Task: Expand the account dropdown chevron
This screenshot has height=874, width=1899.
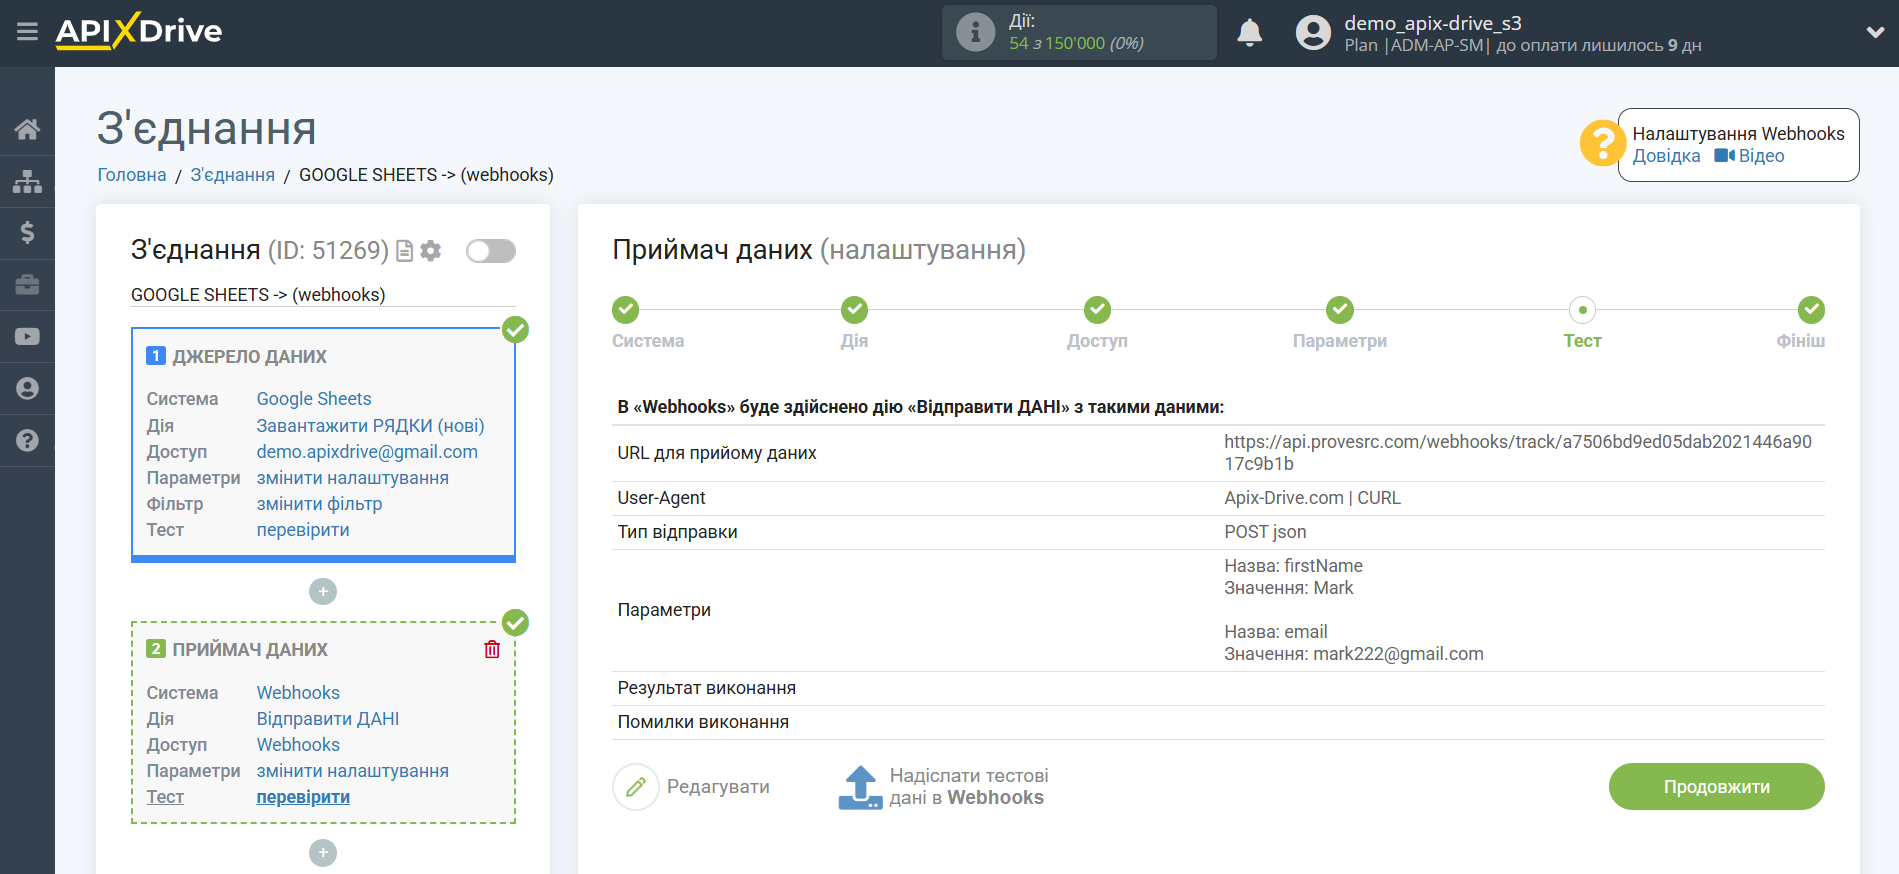Action: pyautogui.click(x=1875, y=32)
